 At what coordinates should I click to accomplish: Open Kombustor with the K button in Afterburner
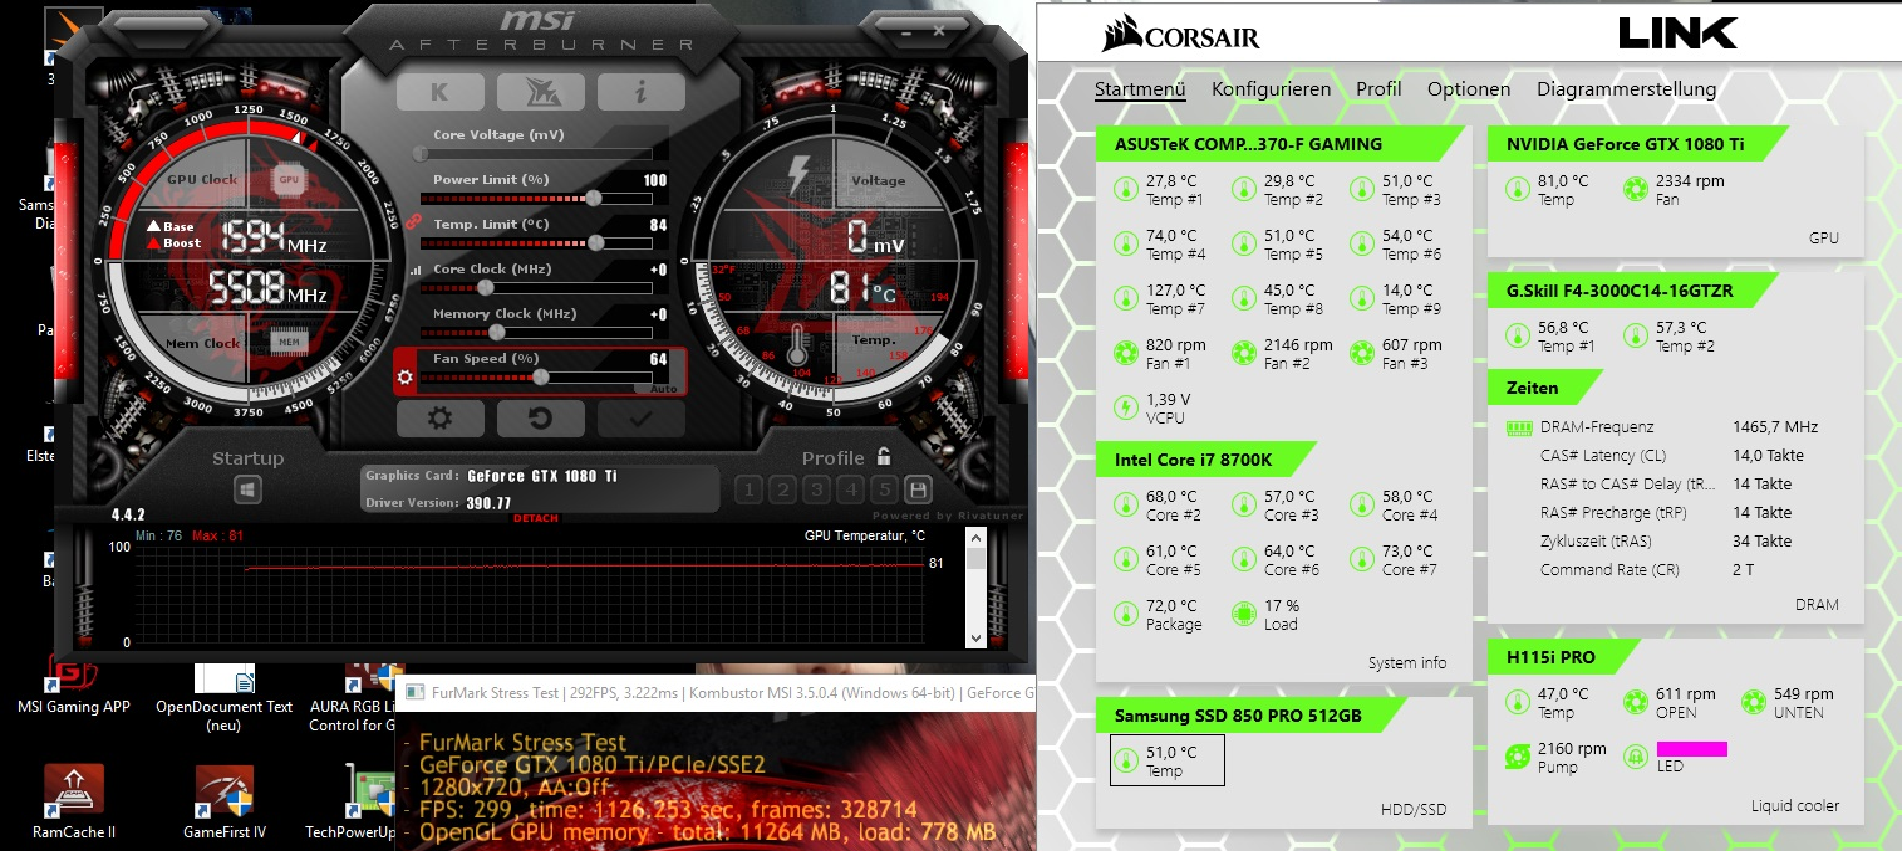pos(440,92)
